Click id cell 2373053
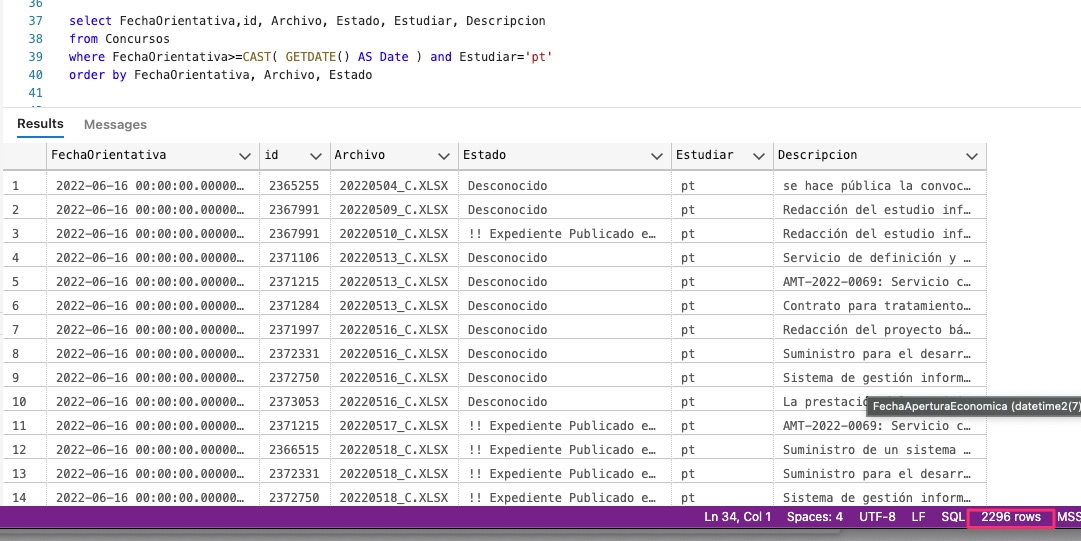Viewport: 1081px width, 541px height. [x=294, y=402]
